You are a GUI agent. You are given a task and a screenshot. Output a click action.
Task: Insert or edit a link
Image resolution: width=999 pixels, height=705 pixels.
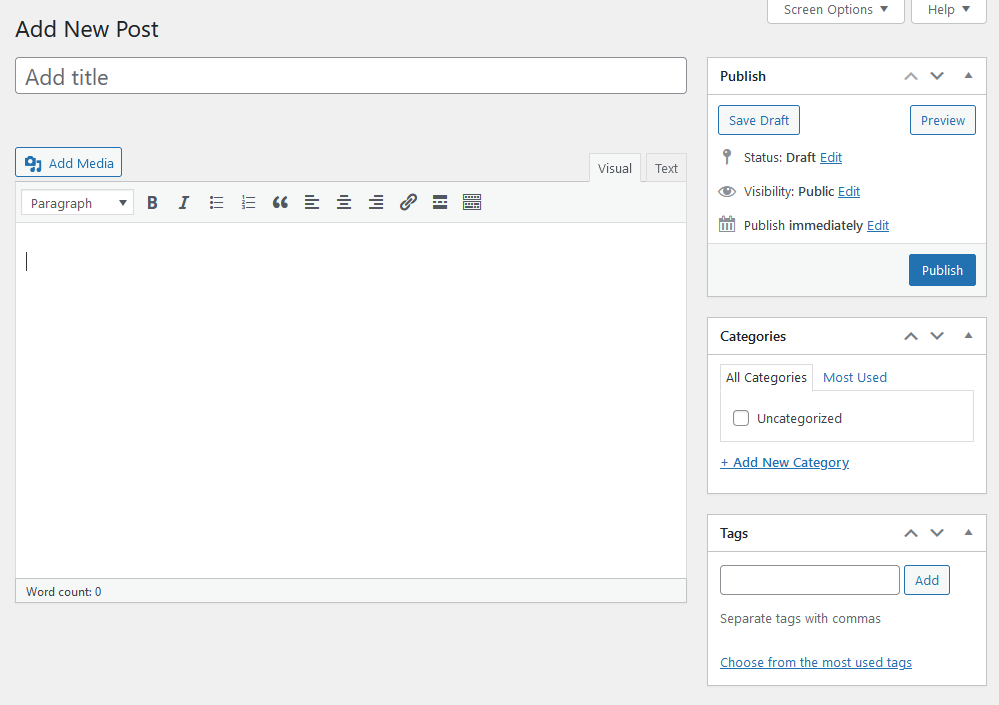pos(408,203)
